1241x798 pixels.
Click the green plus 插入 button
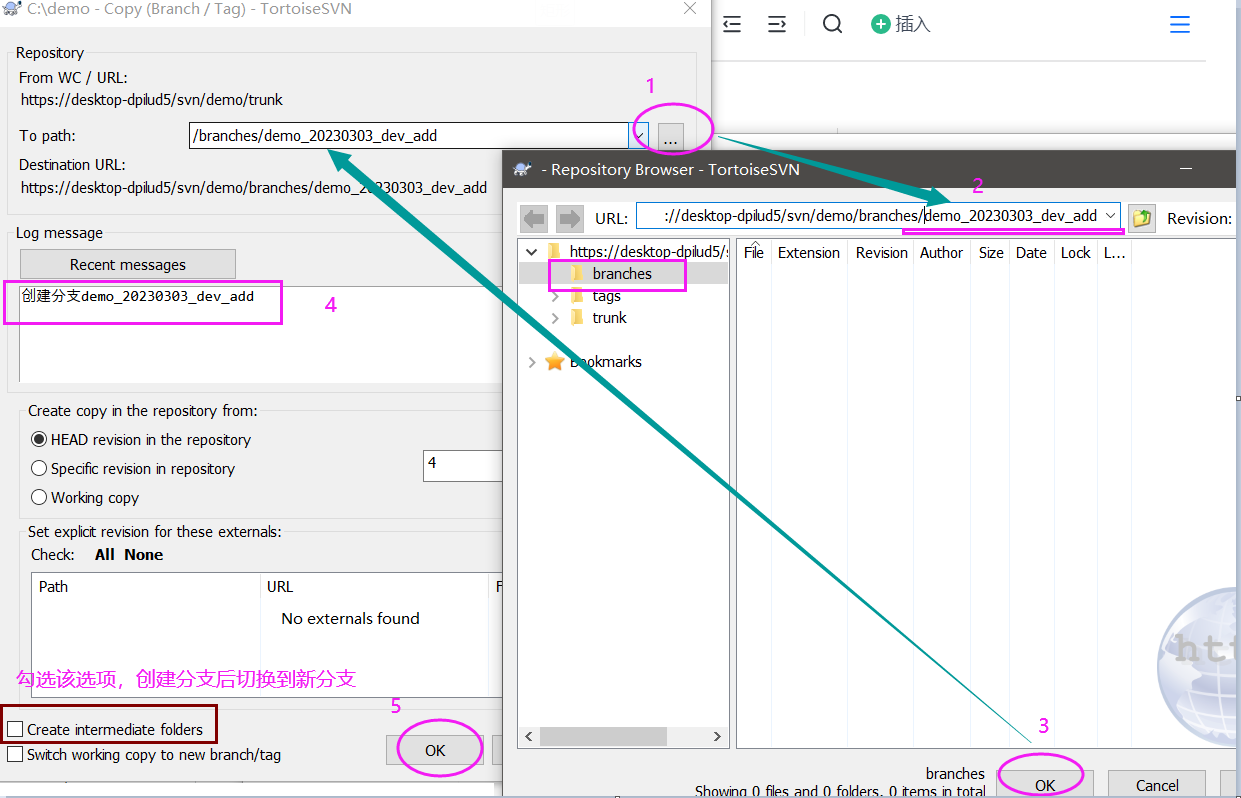tap(901, 24)
